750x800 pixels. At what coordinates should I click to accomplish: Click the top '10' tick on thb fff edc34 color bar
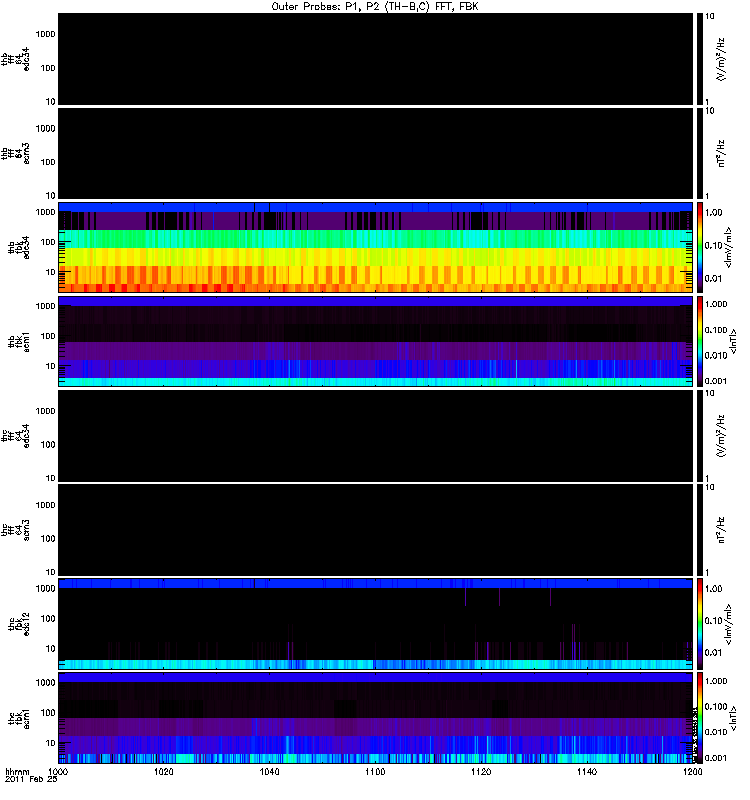710,16
